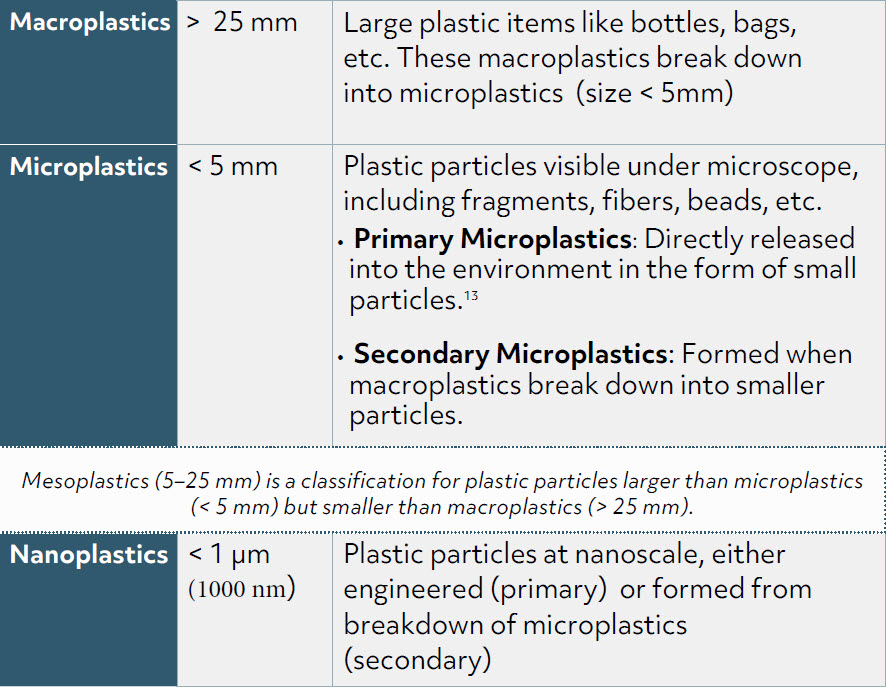Select the "> 25 mm" size cell

[x=242, y=22]
